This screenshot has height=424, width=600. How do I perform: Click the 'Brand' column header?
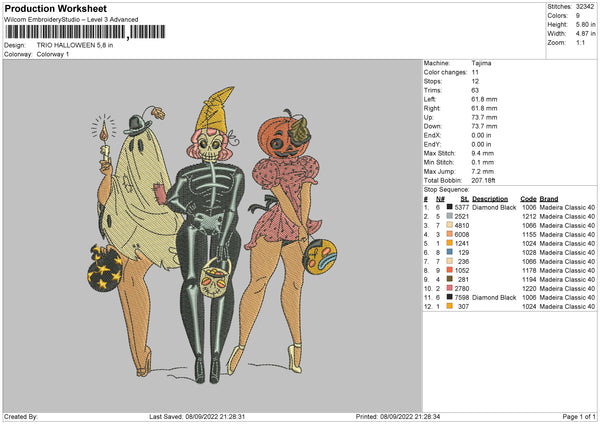point(549,199)
